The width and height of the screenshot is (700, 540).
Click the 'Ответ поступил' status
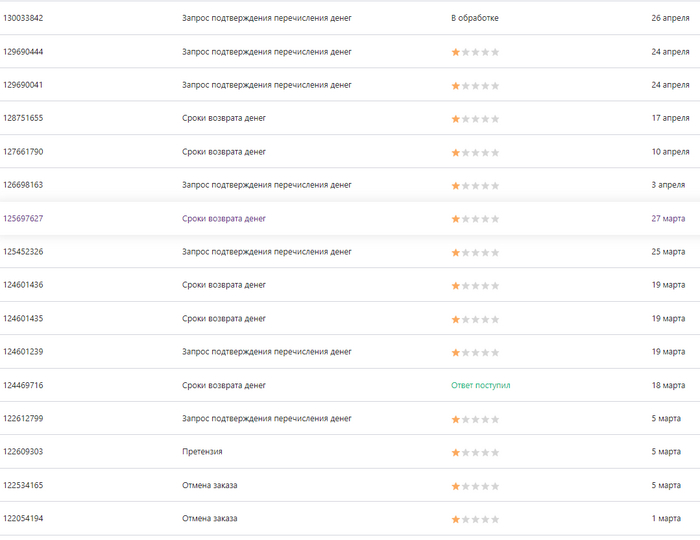click(481, 385)
